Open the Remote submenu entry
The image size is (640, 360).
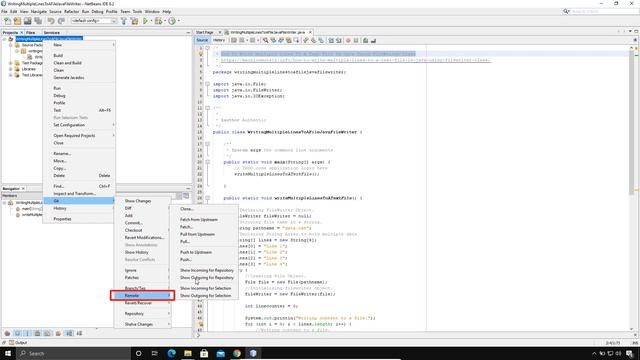pos(142,296)
